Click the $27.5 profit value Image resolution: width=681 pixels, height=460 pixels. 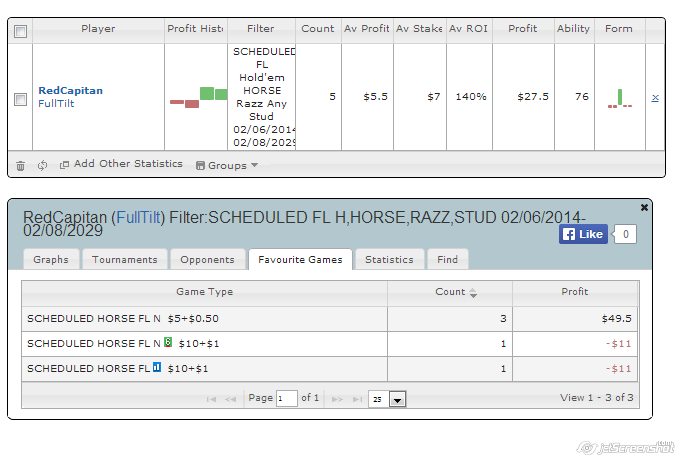pos(533,96)
